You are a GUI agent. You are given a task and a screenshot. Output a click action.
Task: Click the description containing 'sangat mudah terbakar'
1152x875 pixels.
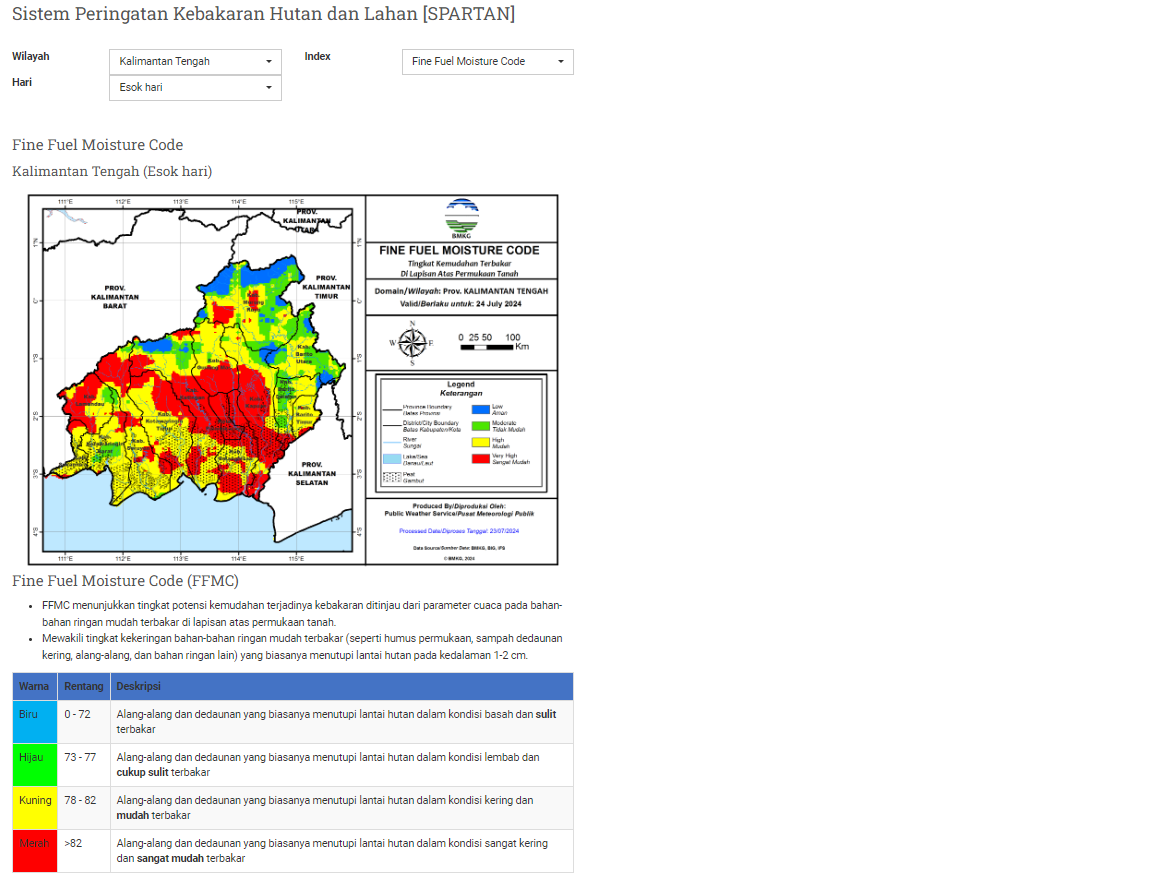click(342, 851)
